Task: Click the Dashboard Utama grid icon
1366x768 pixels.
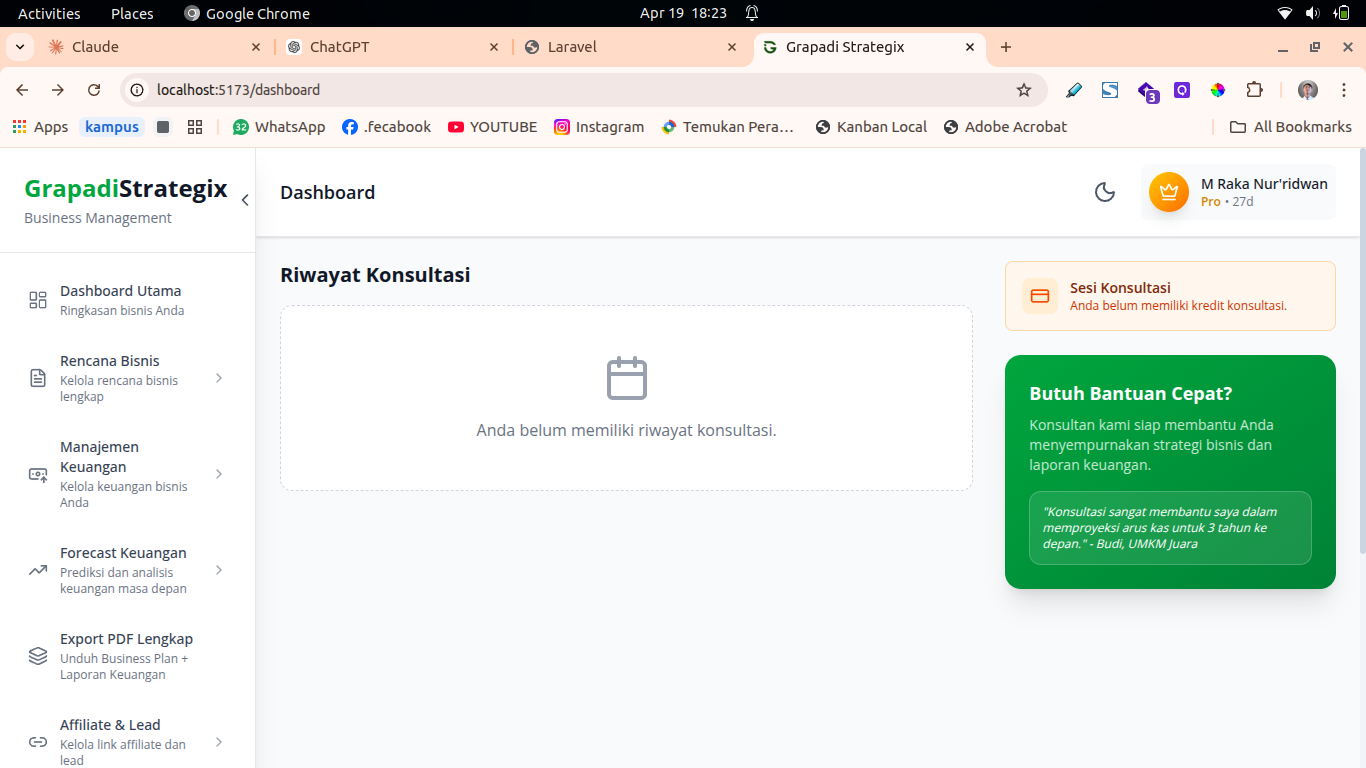Action: click(38, 300)
